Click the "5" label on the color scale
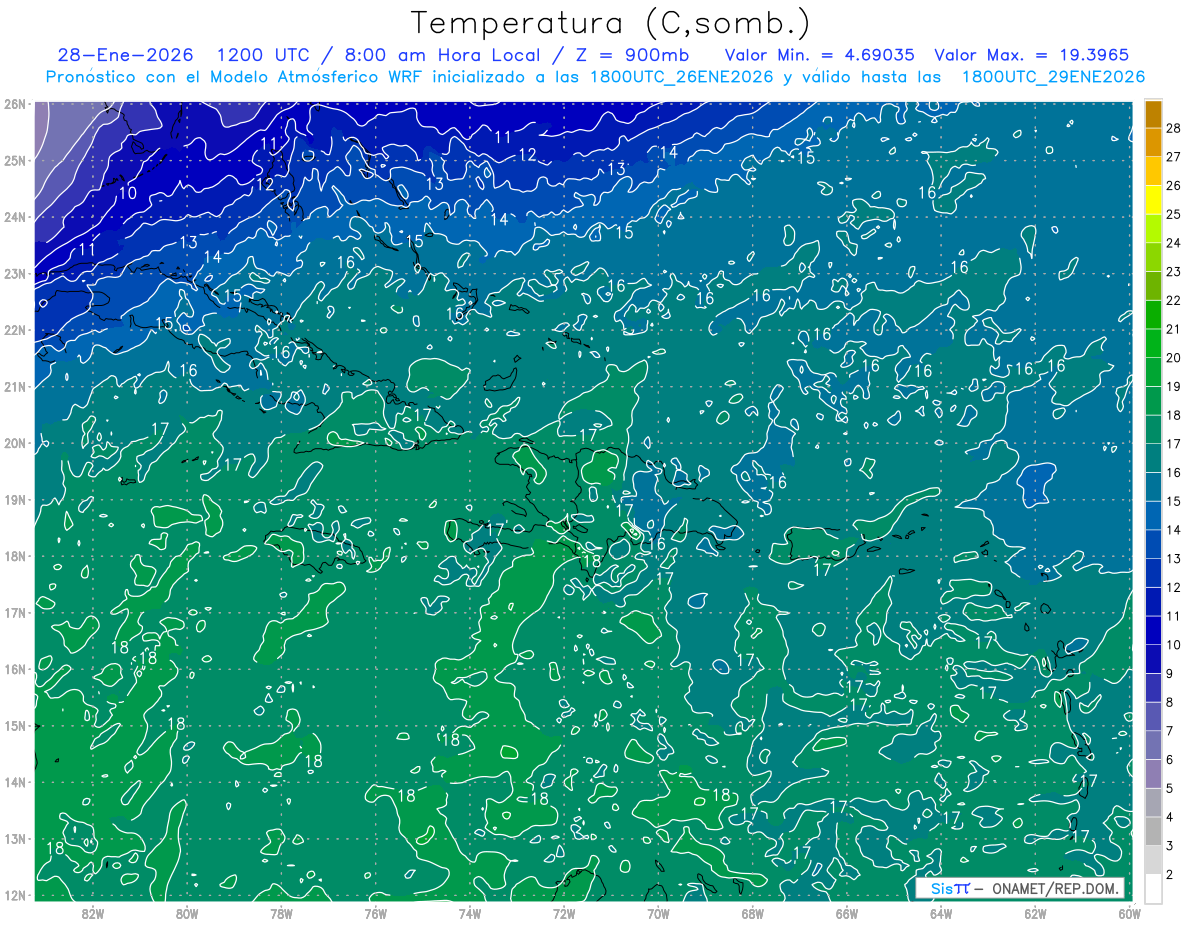This screenshot has width=1200, height=927. point(1170,789)
